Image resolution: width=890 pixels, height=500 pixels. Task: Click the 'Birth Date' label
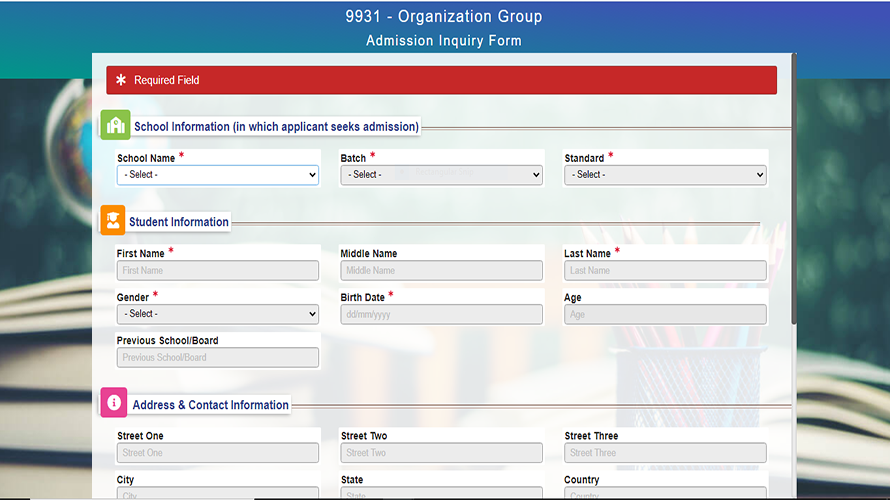[x=363, y=297]
